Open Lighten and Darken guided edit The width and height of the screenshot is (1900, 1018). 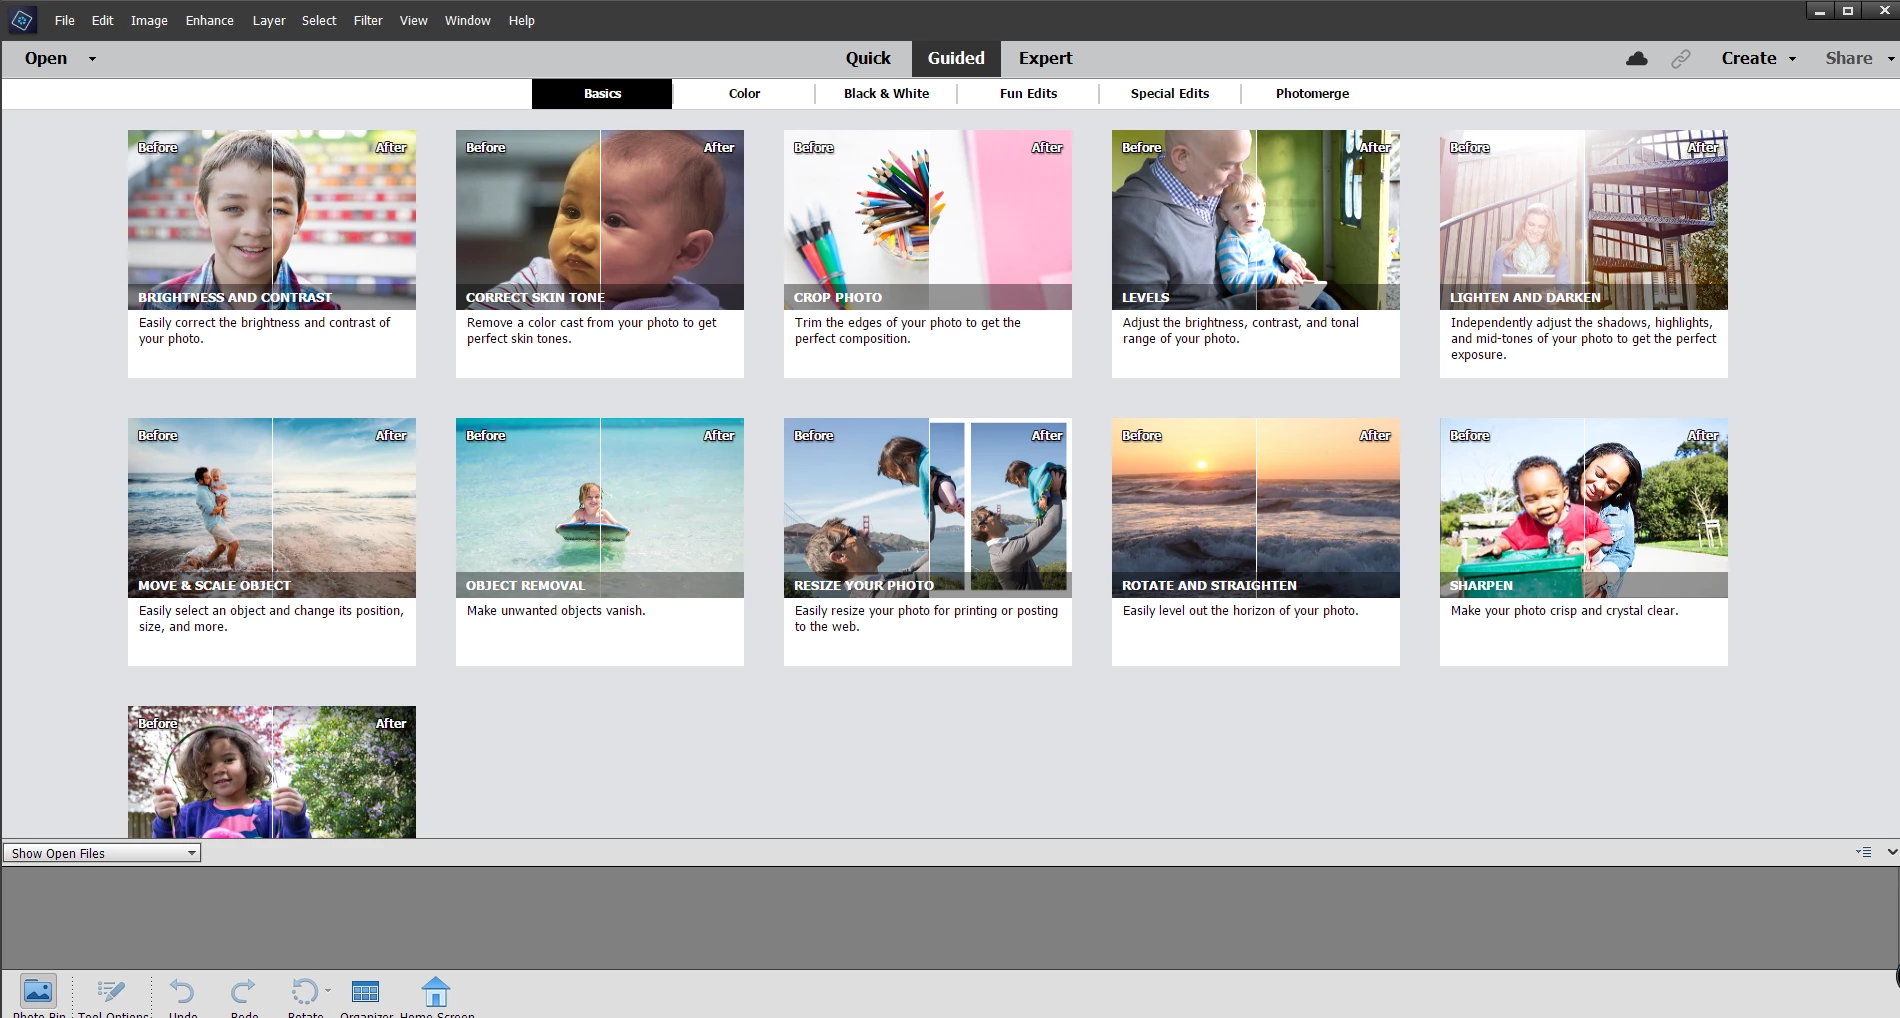(x=1584, y=254)
